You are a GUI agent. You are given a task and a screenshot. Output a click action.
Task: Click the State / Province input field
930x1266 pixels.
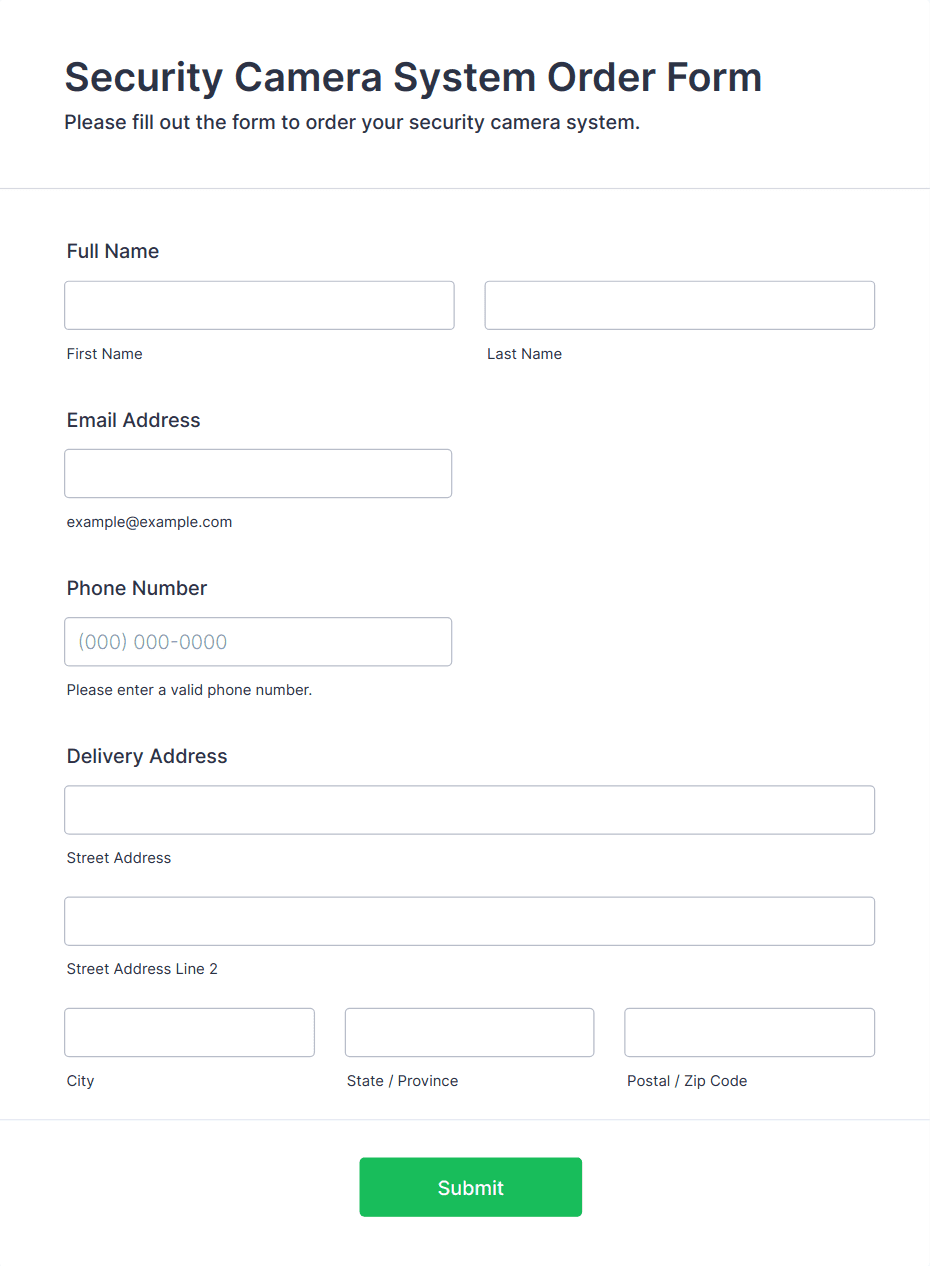[469, 1032]
